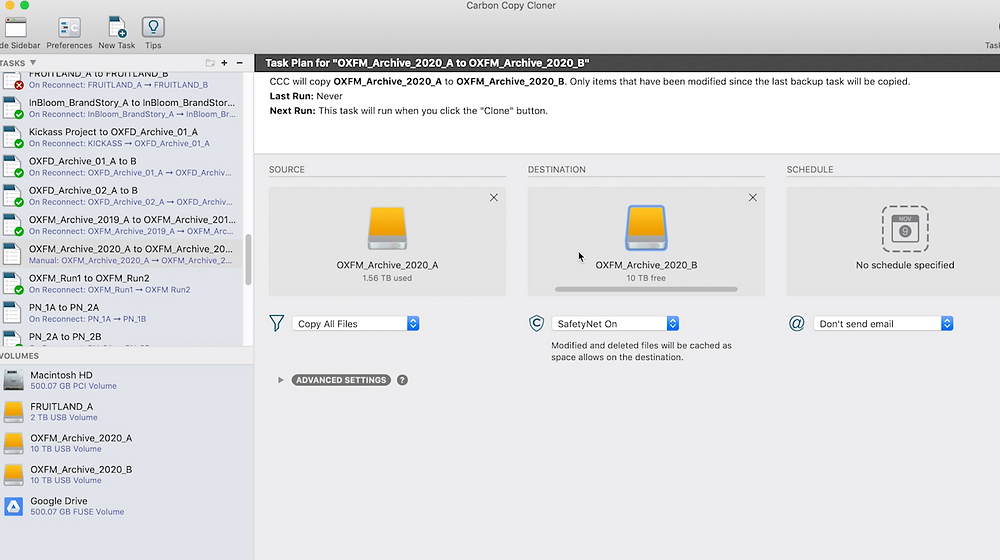Click the filter funnel icon
Image resolution: width=1000 pixels, height=560 pixels.
[x=276, y=323]
